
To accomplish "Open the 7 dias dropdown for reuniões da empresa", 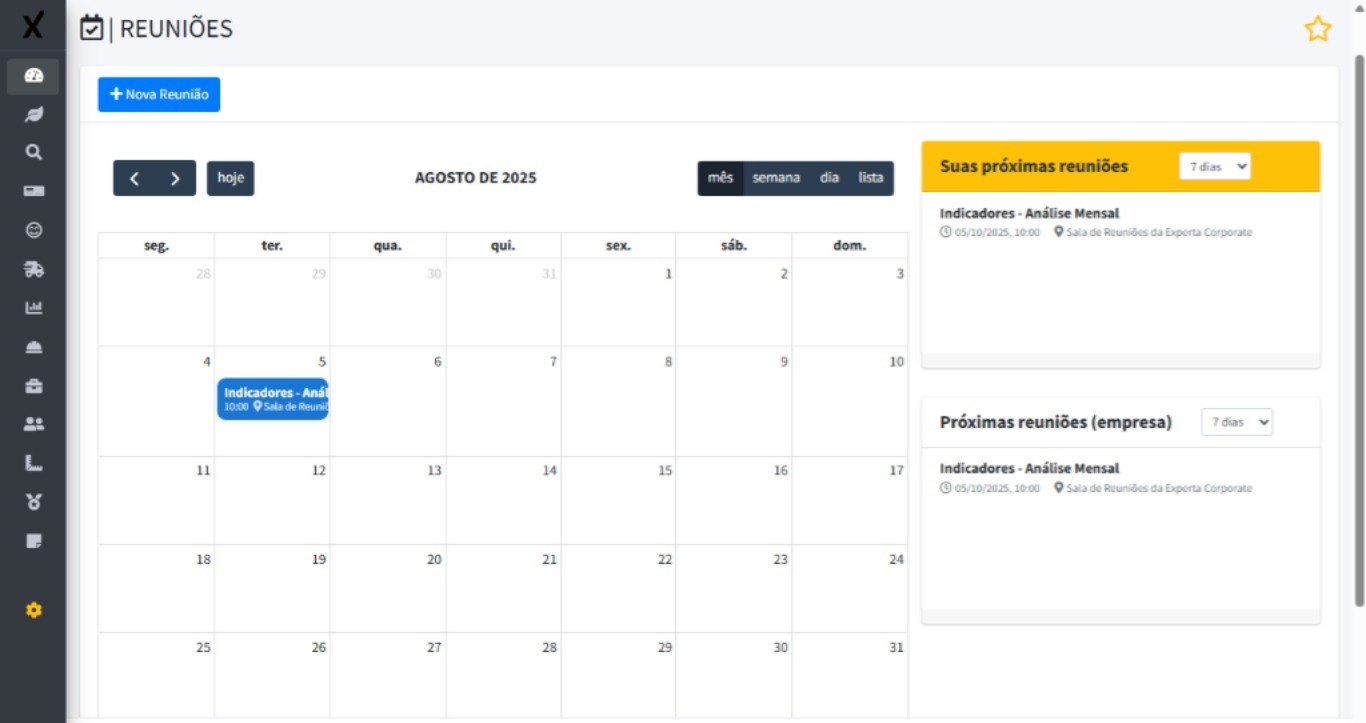I will [x=1236, y=422].
